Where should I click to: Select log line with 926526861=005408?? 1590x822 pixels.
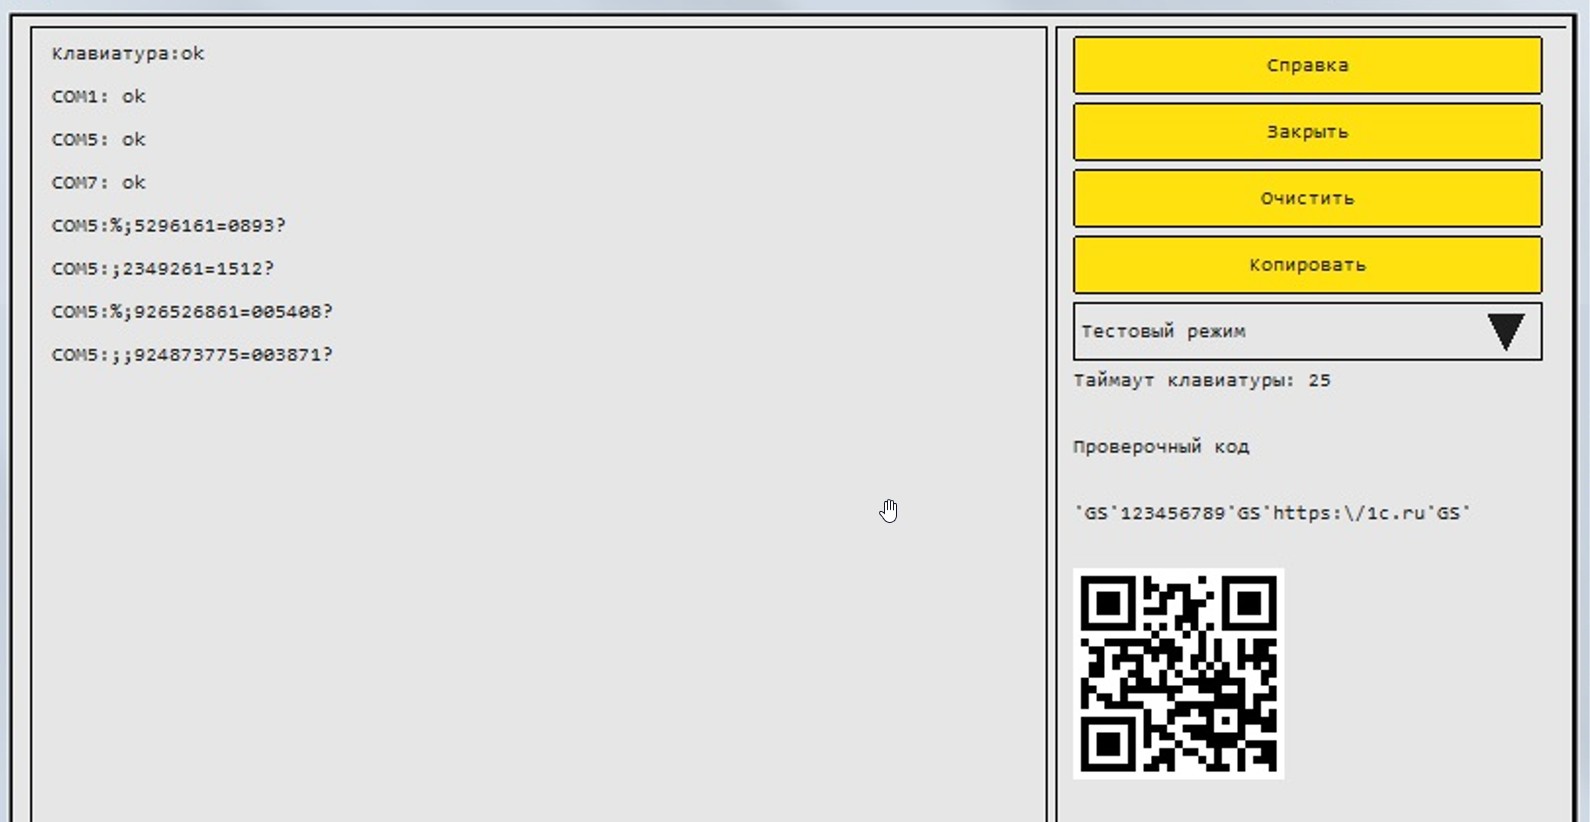[192, 312]
